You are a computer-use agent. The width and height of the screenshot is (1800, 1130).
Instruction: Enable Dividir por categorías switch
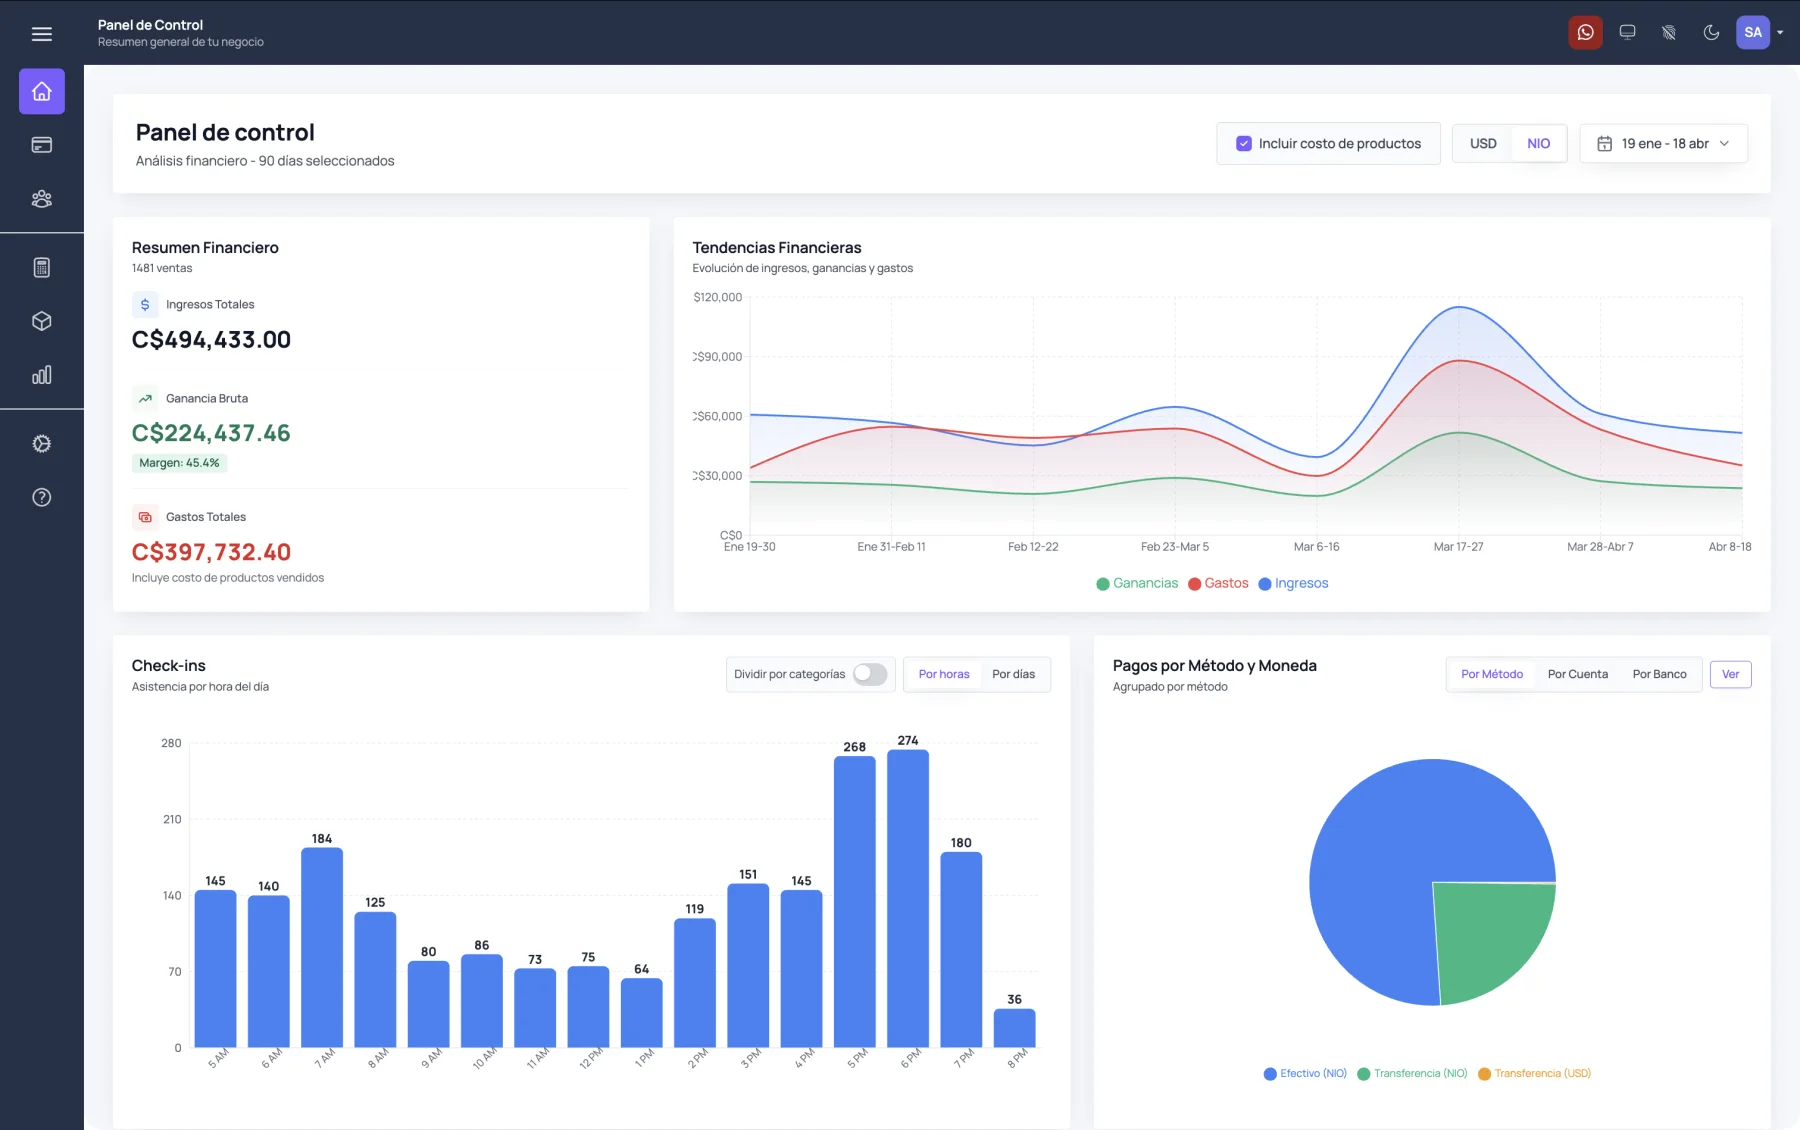870,674
